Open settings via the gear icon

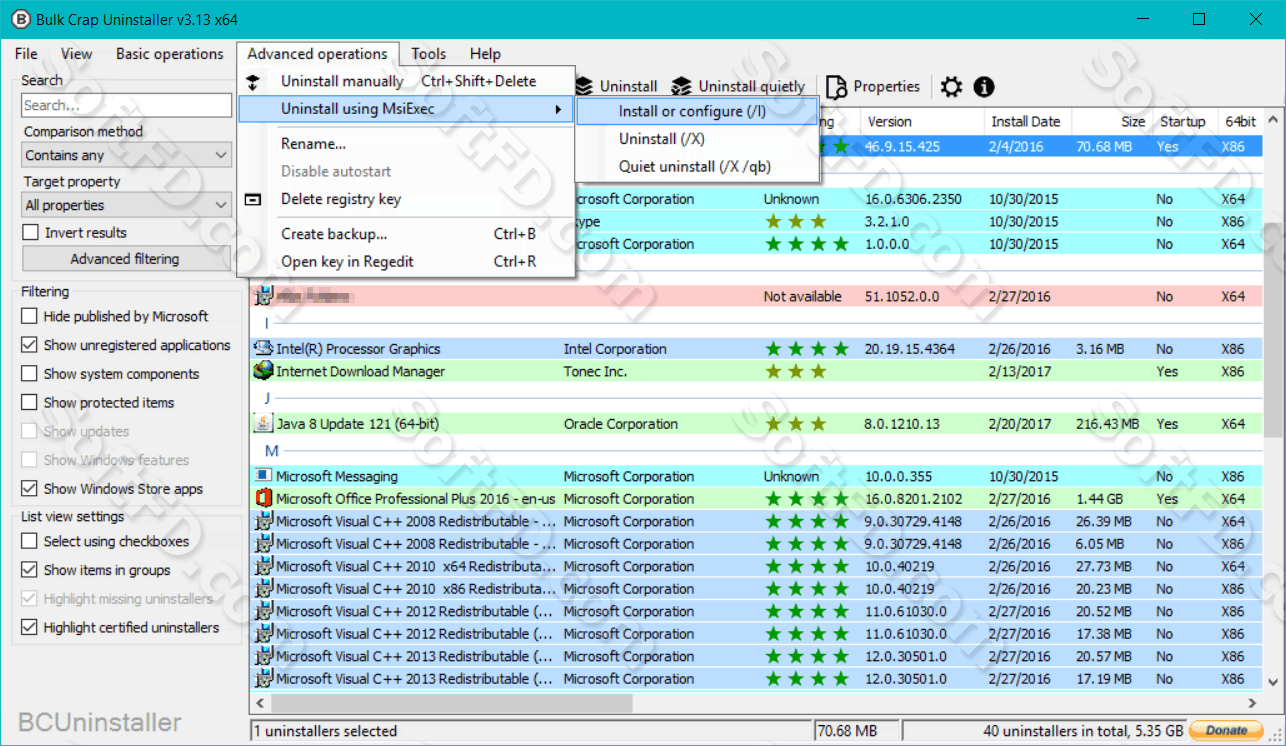click(x=951, y=87)
